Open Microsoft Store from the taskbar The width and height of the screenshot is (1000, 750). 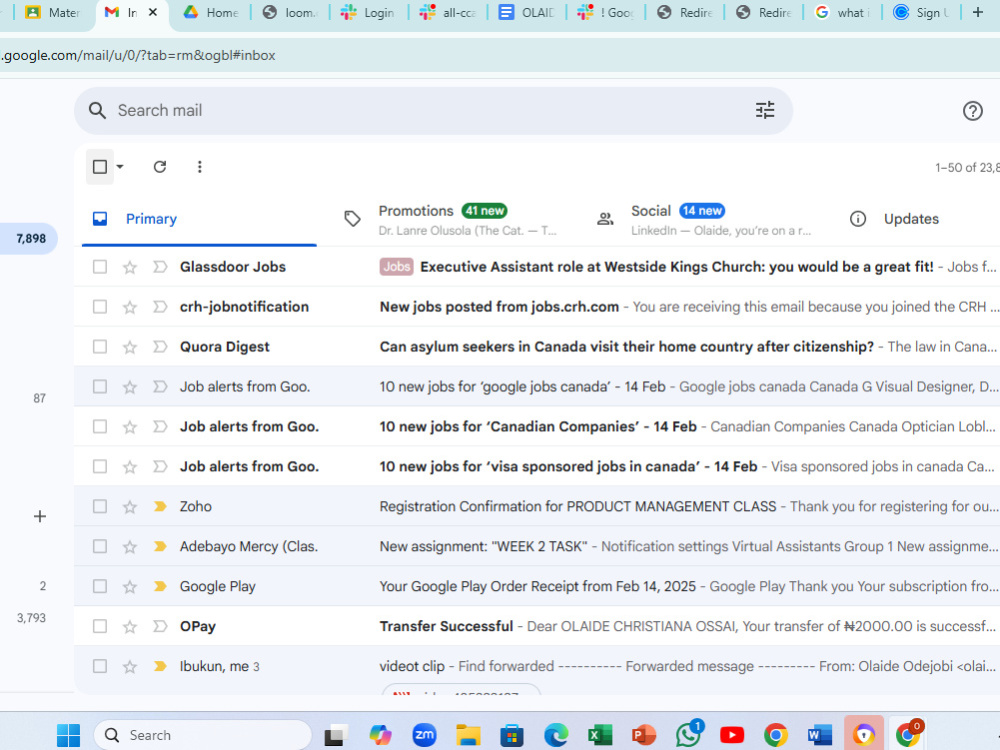(x=511, y=735)
